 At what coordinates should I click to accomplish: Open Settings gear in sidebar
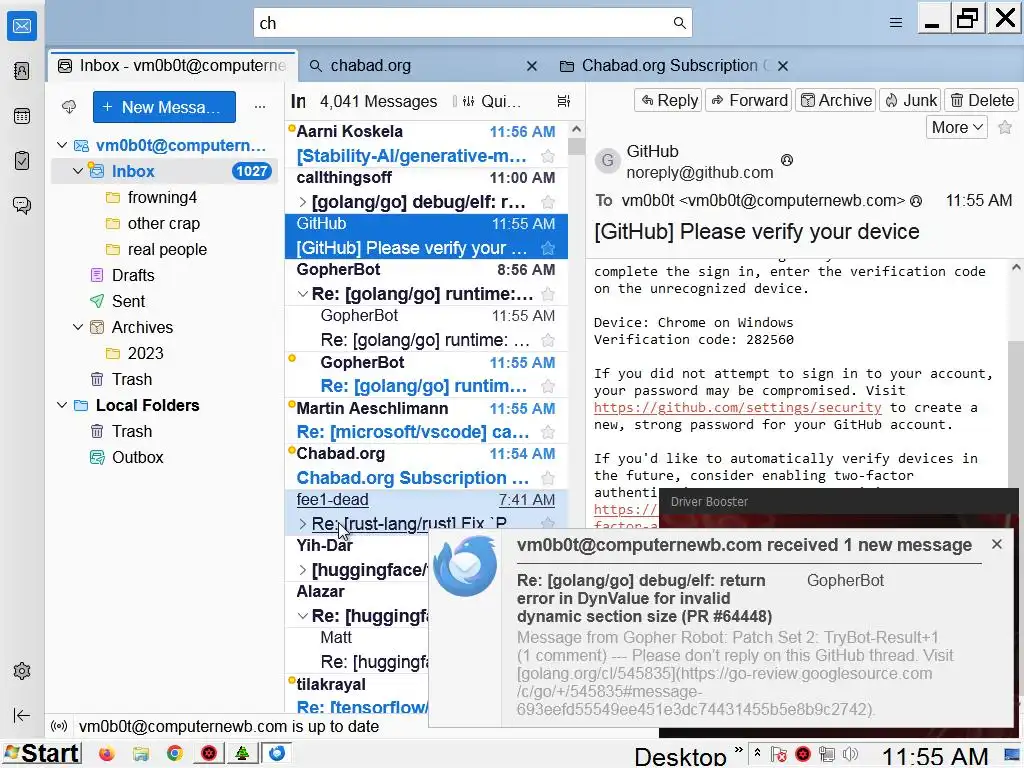[22, 671]
